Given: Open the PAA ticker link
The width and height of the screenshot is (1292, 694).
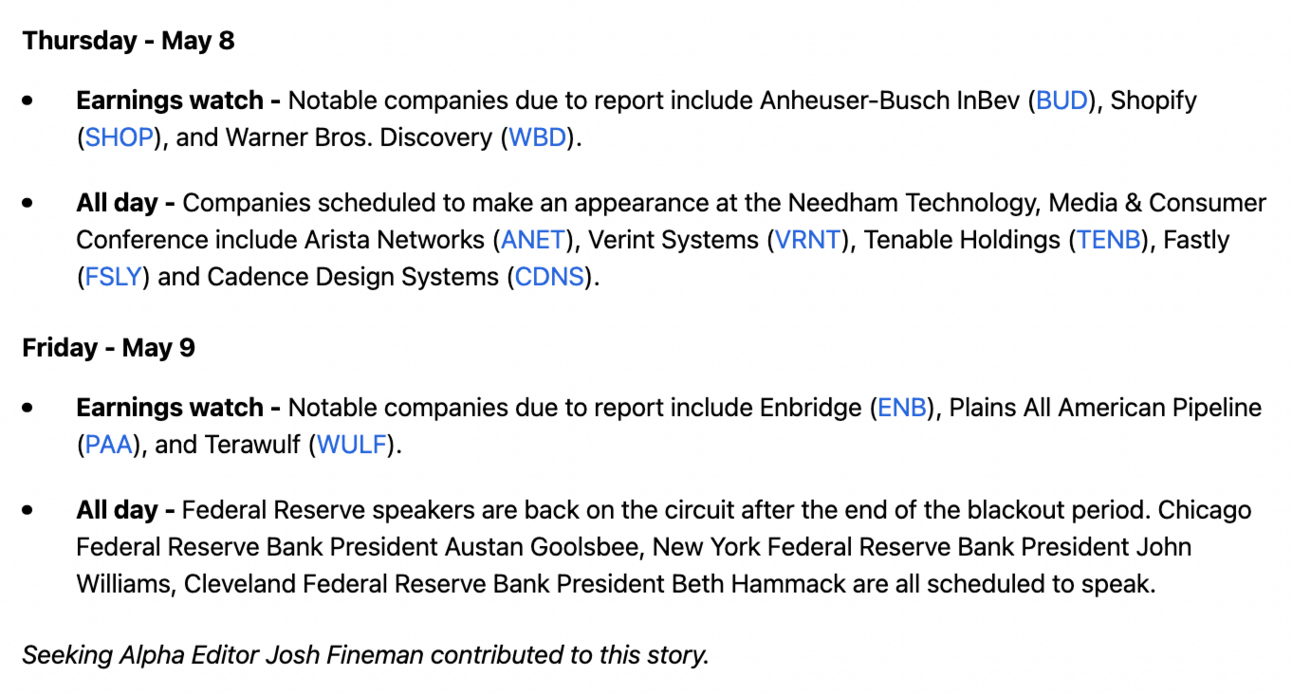Looking at the screenshot, I should pyautogui.click(x=109, y=445).
